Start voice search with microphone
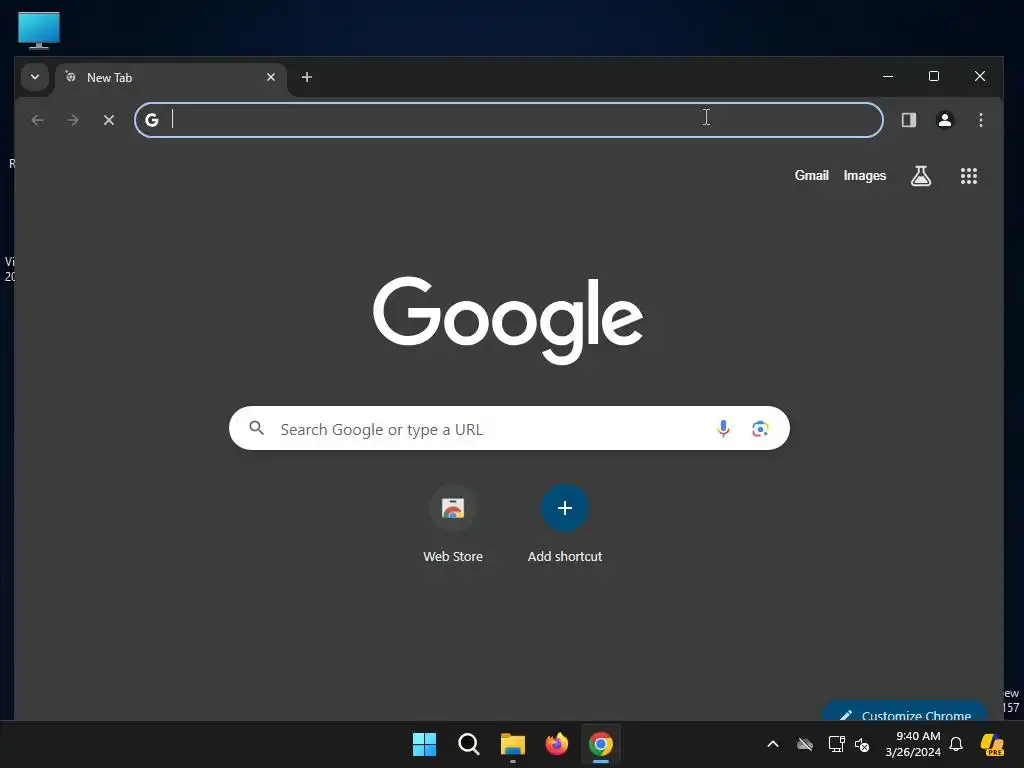This screenshot has height=768, width=1024. tap(723, 428)
